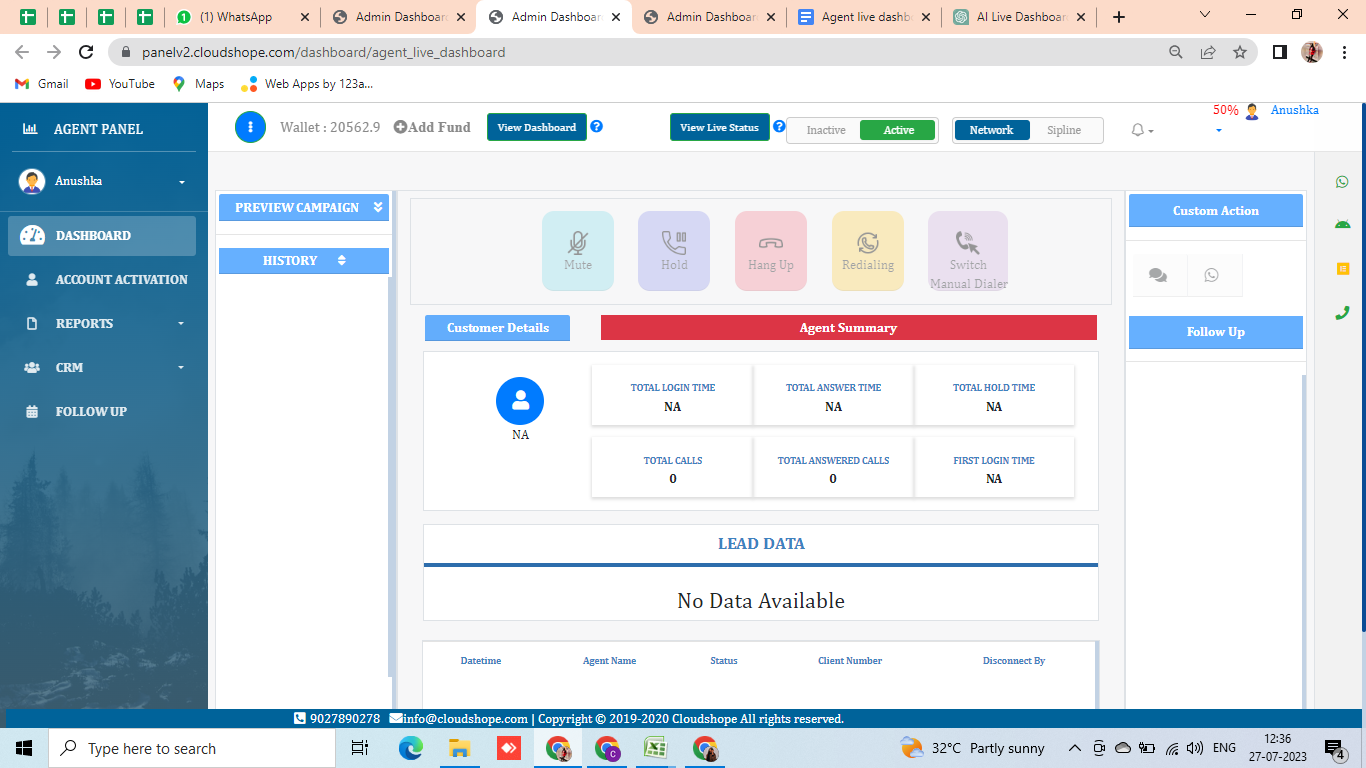Switch to Manual Dialer
Screen dimensions: 1366x768
(966, 250)
